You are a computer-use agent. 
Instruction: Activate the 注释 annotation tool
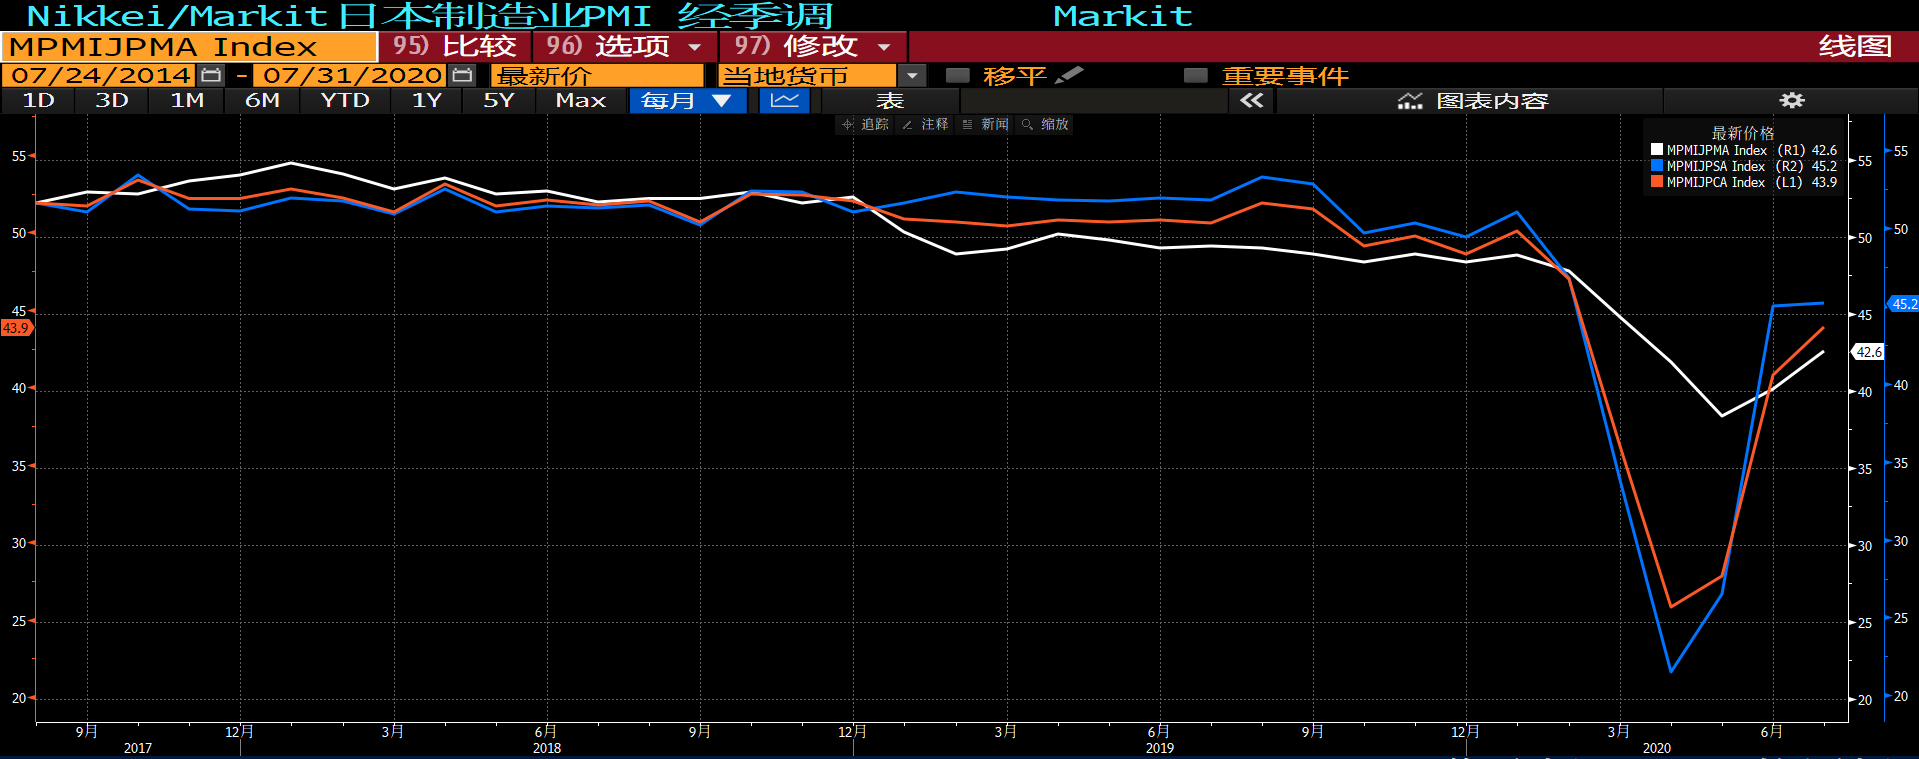[x=925, y=124]
